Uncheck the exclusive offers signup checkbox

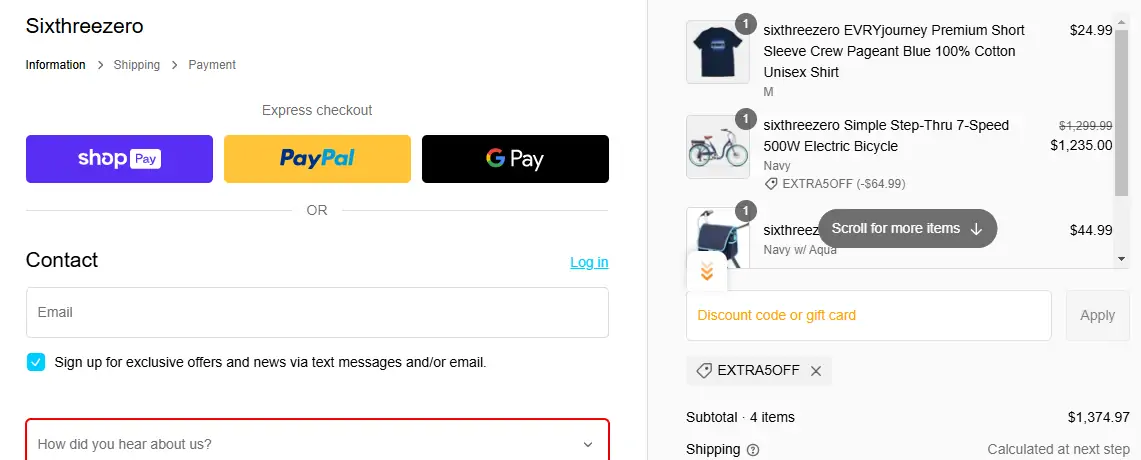[x=36, y=362]
